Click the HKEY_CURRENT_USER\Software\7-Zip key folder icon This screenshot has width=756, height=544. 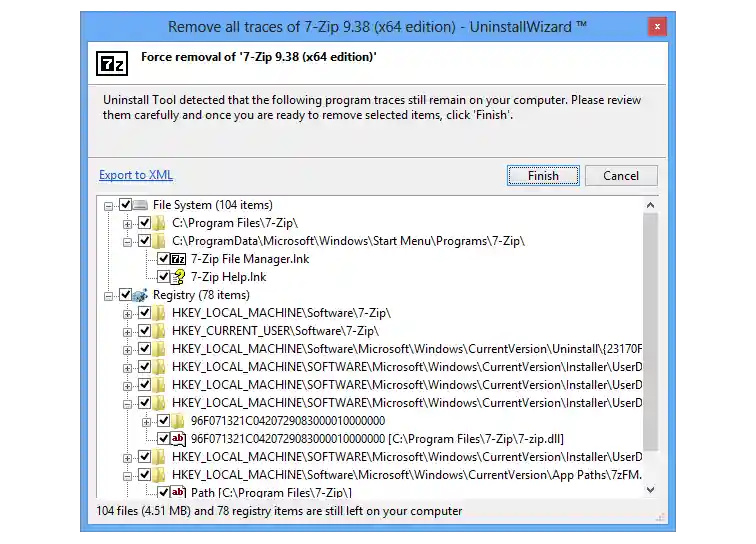pos(160,331)
